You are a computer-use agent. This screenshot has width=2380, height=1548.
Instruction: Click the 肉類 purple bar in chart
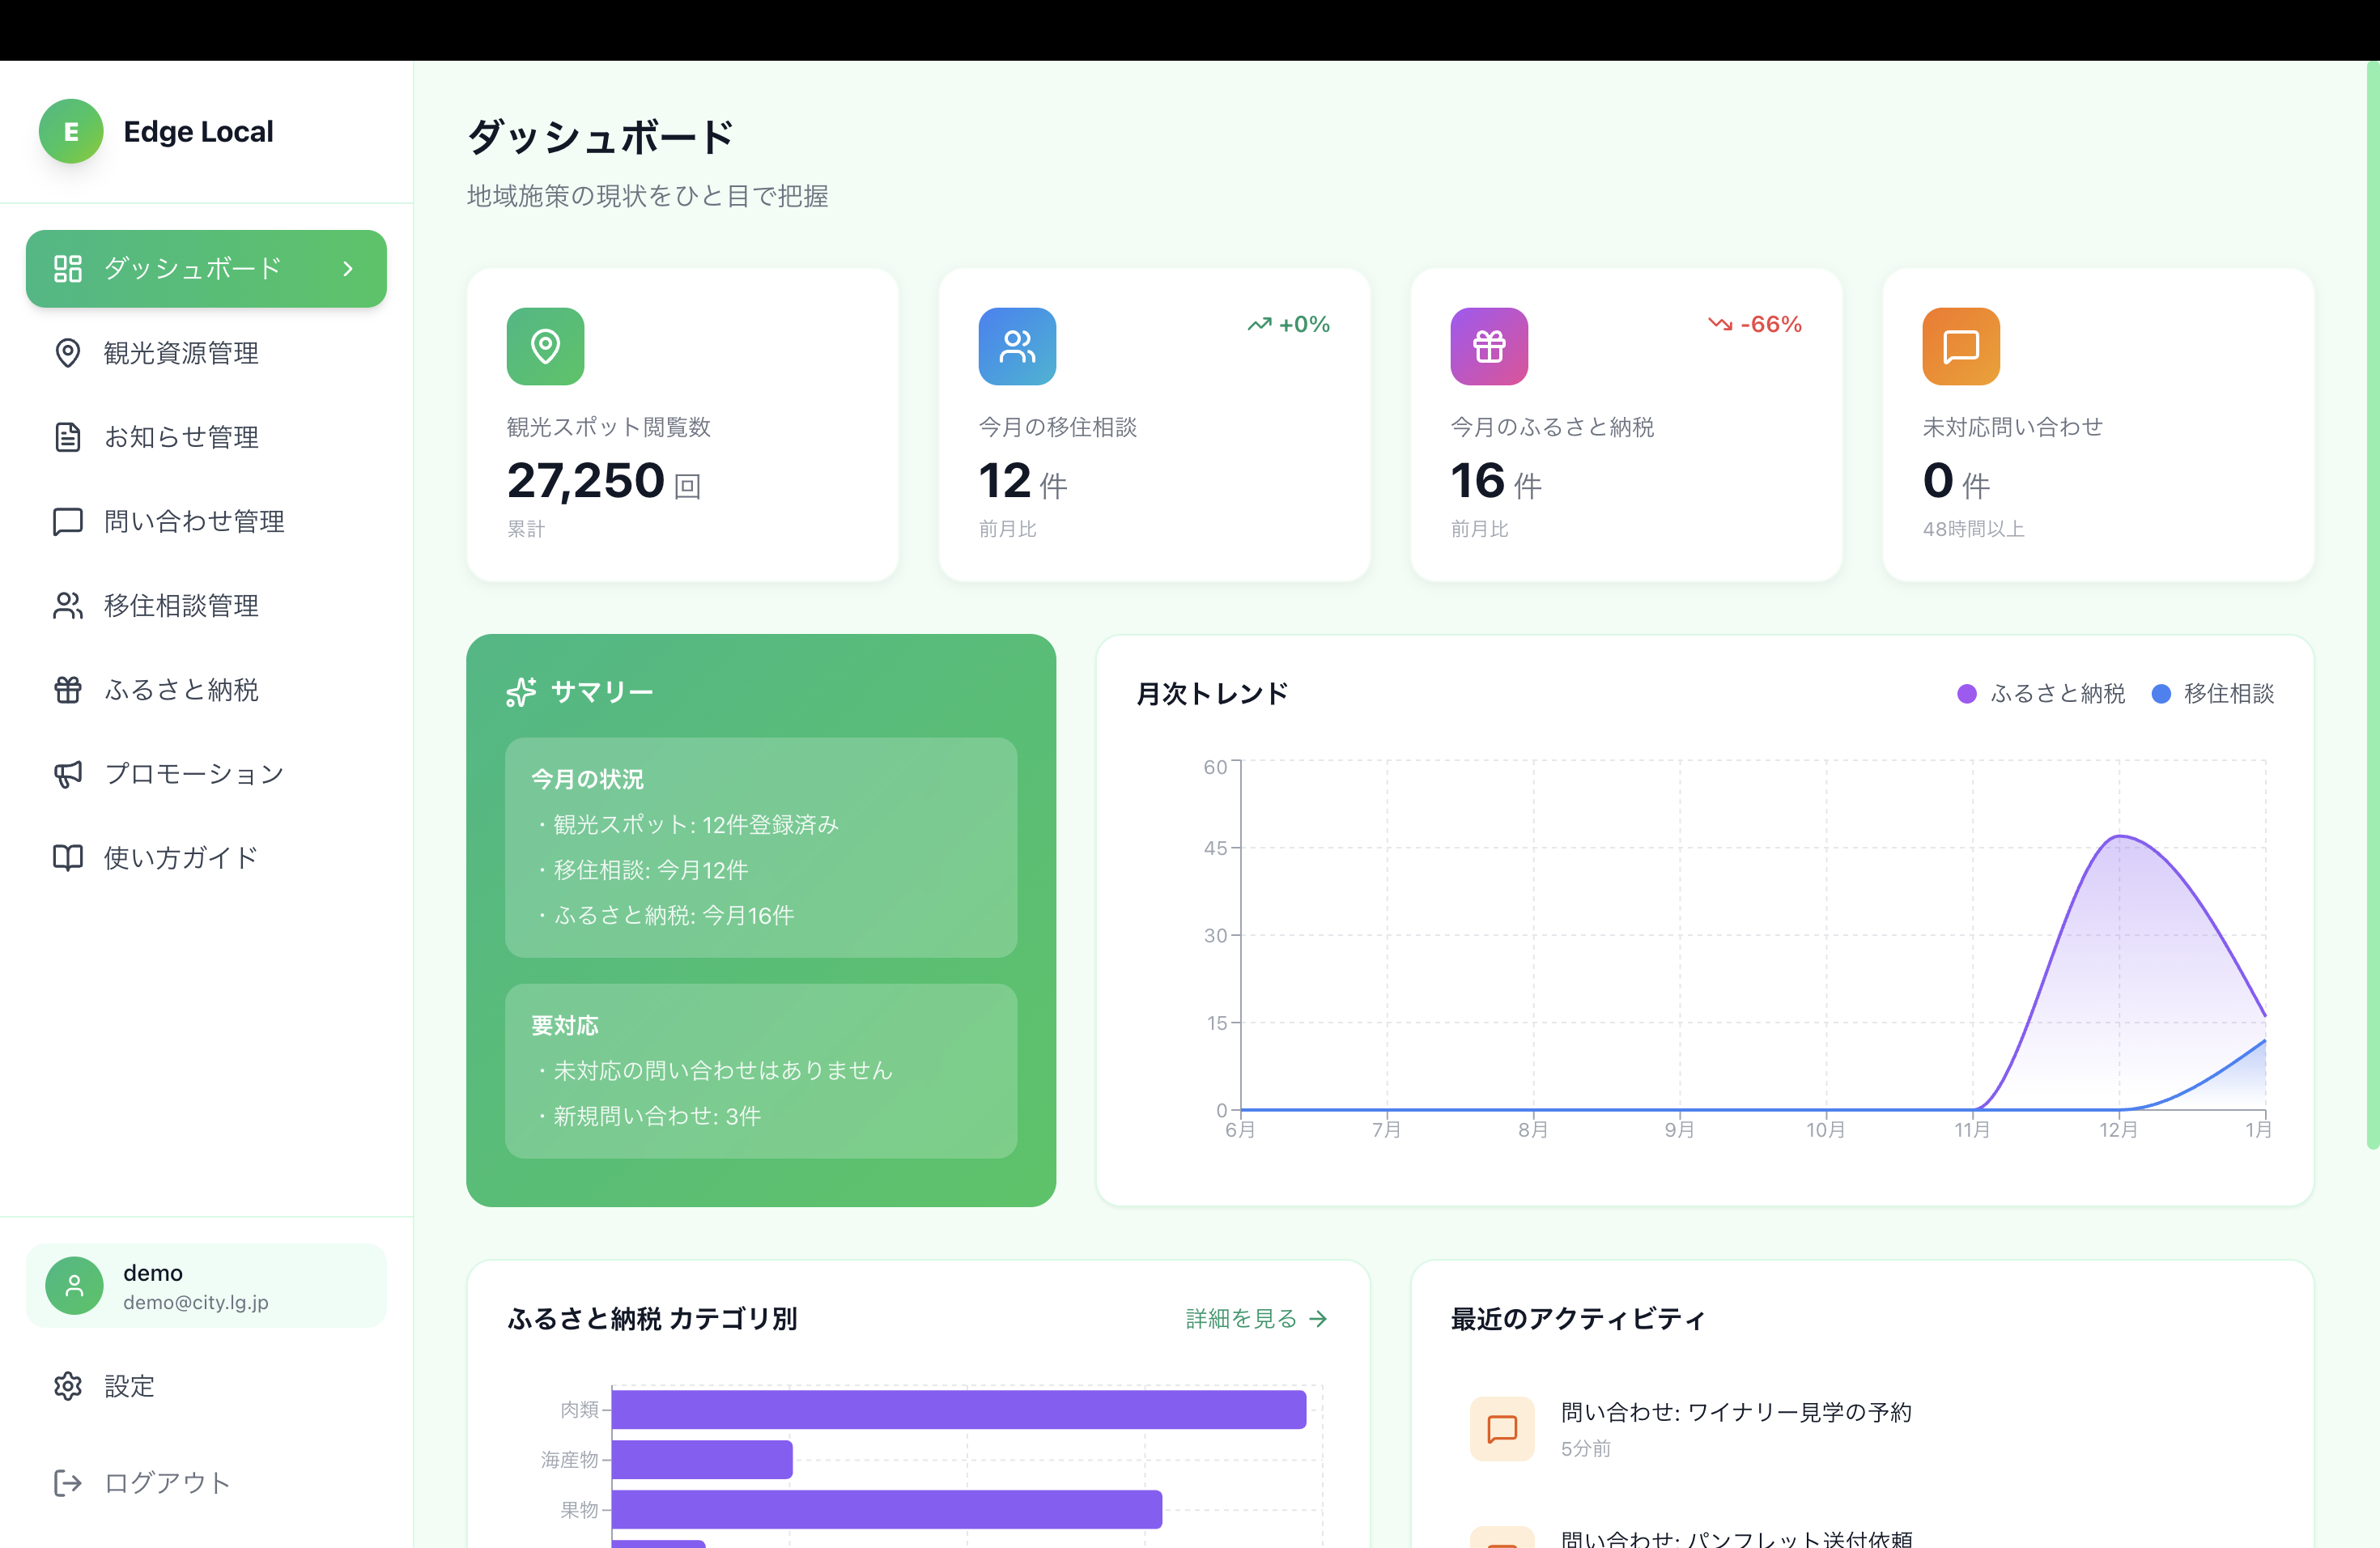[x=958, y=1409]
